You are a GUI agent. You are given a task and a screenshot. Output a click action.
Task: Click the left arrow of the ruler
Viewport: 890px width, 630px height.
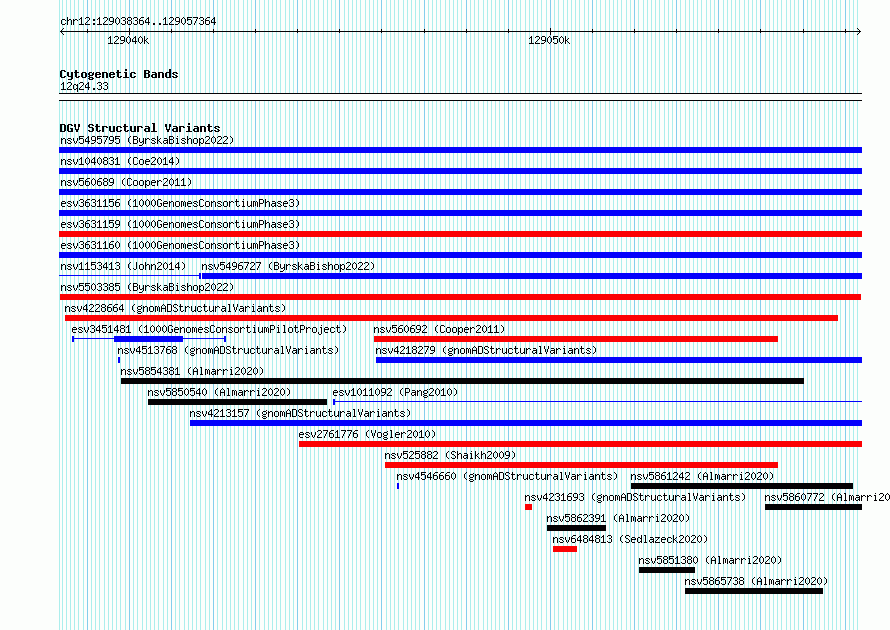coord(62,32)
